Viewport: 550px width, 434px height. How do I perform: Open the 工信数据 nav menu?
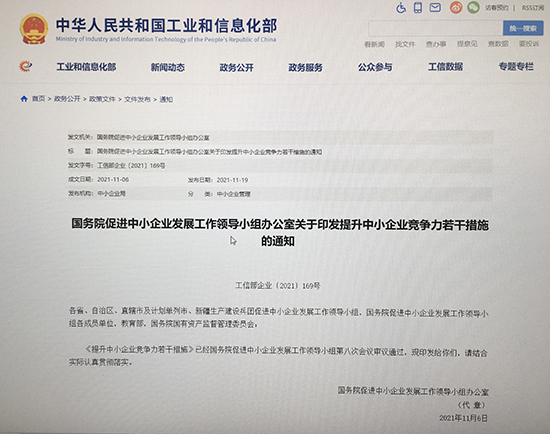[x=445, y=66]
